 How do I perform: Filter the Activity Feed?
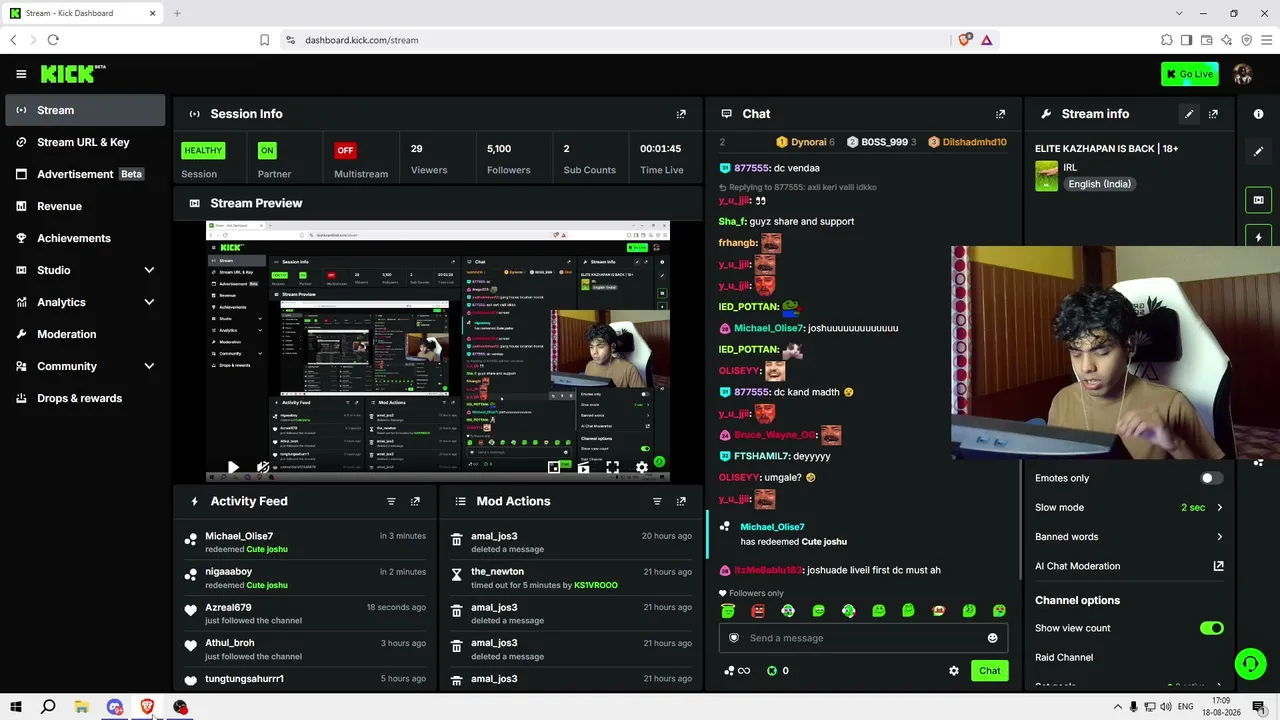tap(391, 501)
